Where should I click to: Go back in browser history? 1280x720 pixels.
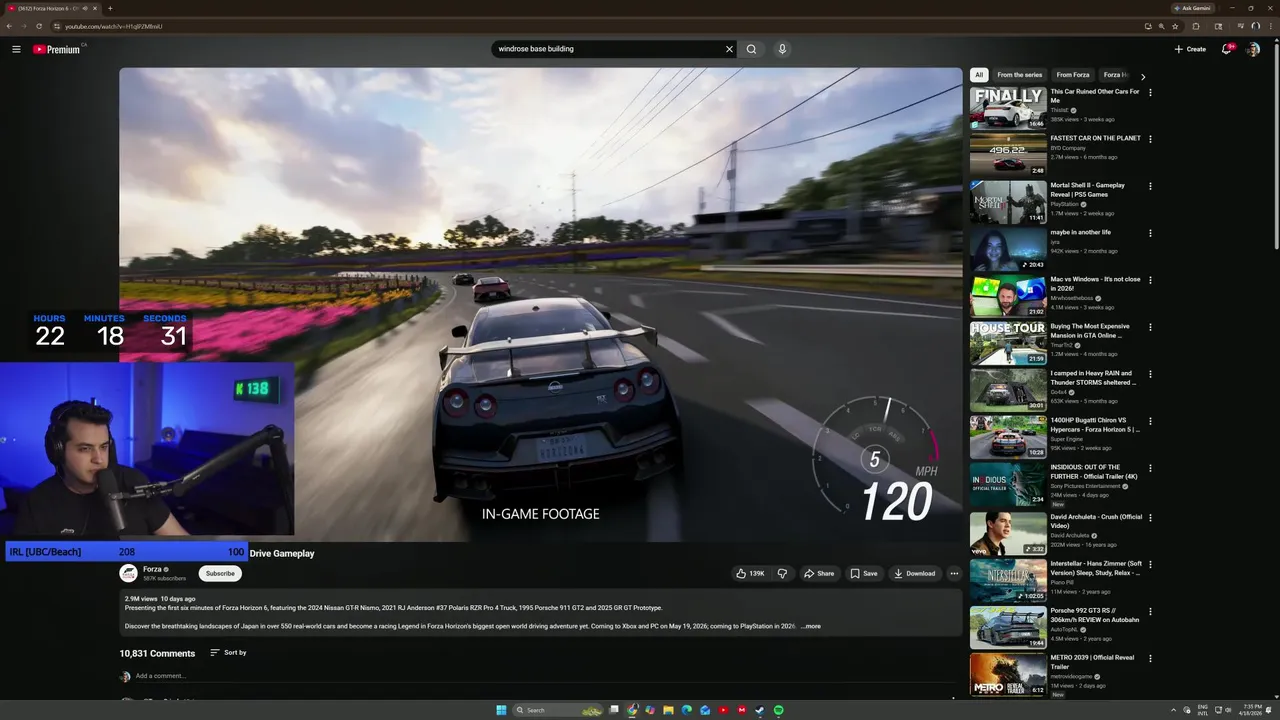[9, 26]
